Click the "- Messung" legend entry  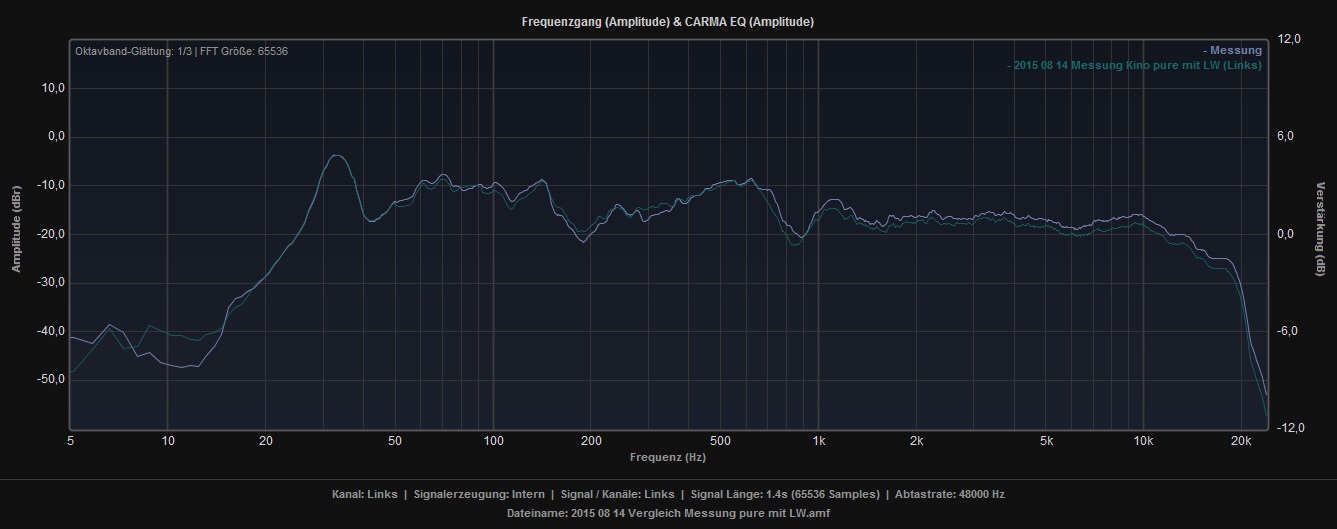pos(1234,50)
